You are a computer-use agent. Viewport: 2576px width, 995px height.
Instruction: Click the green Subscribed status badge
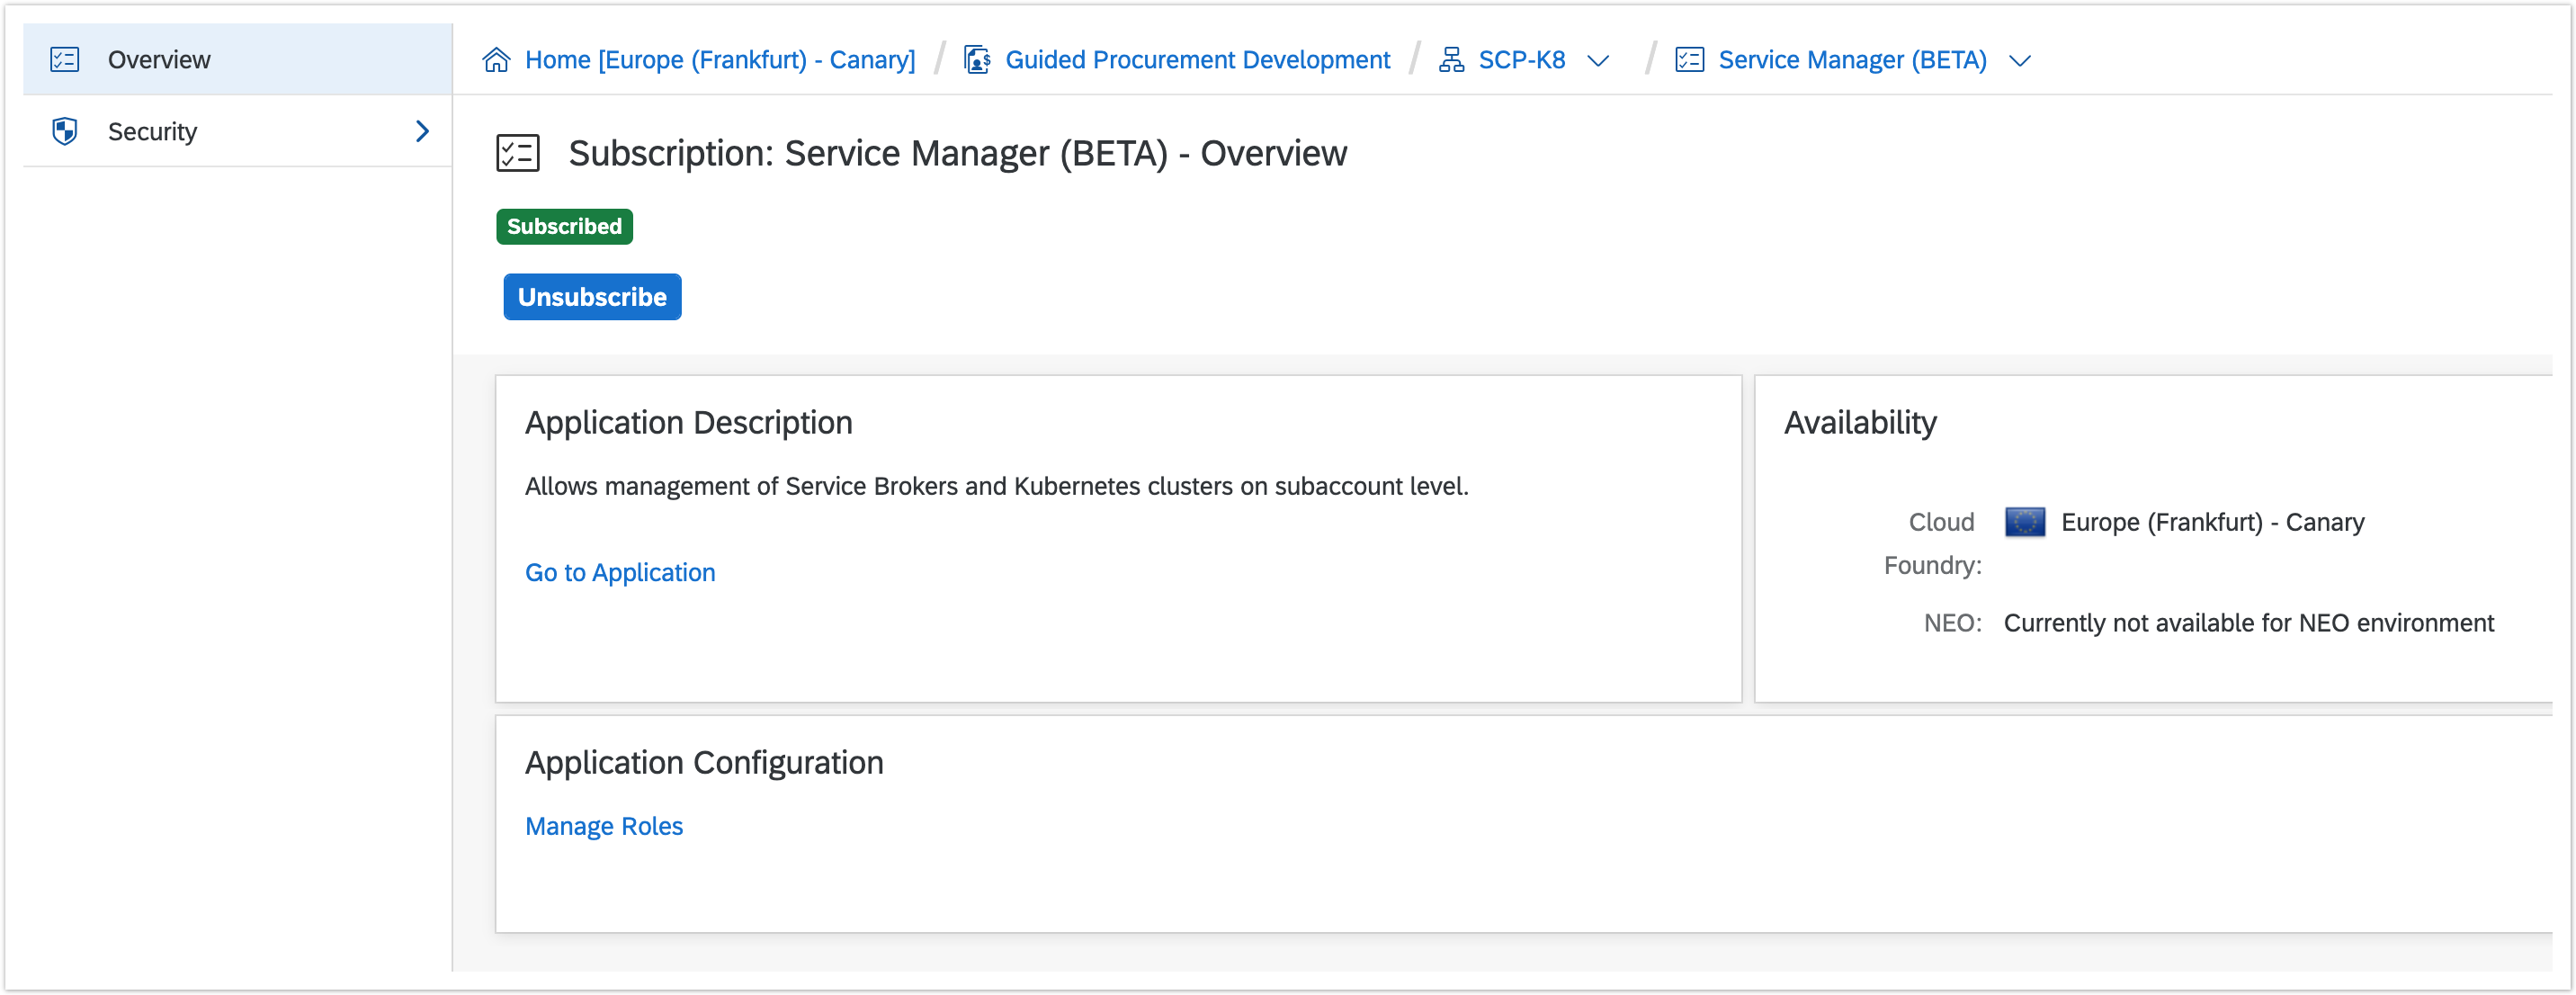click(x=564, y=226)
